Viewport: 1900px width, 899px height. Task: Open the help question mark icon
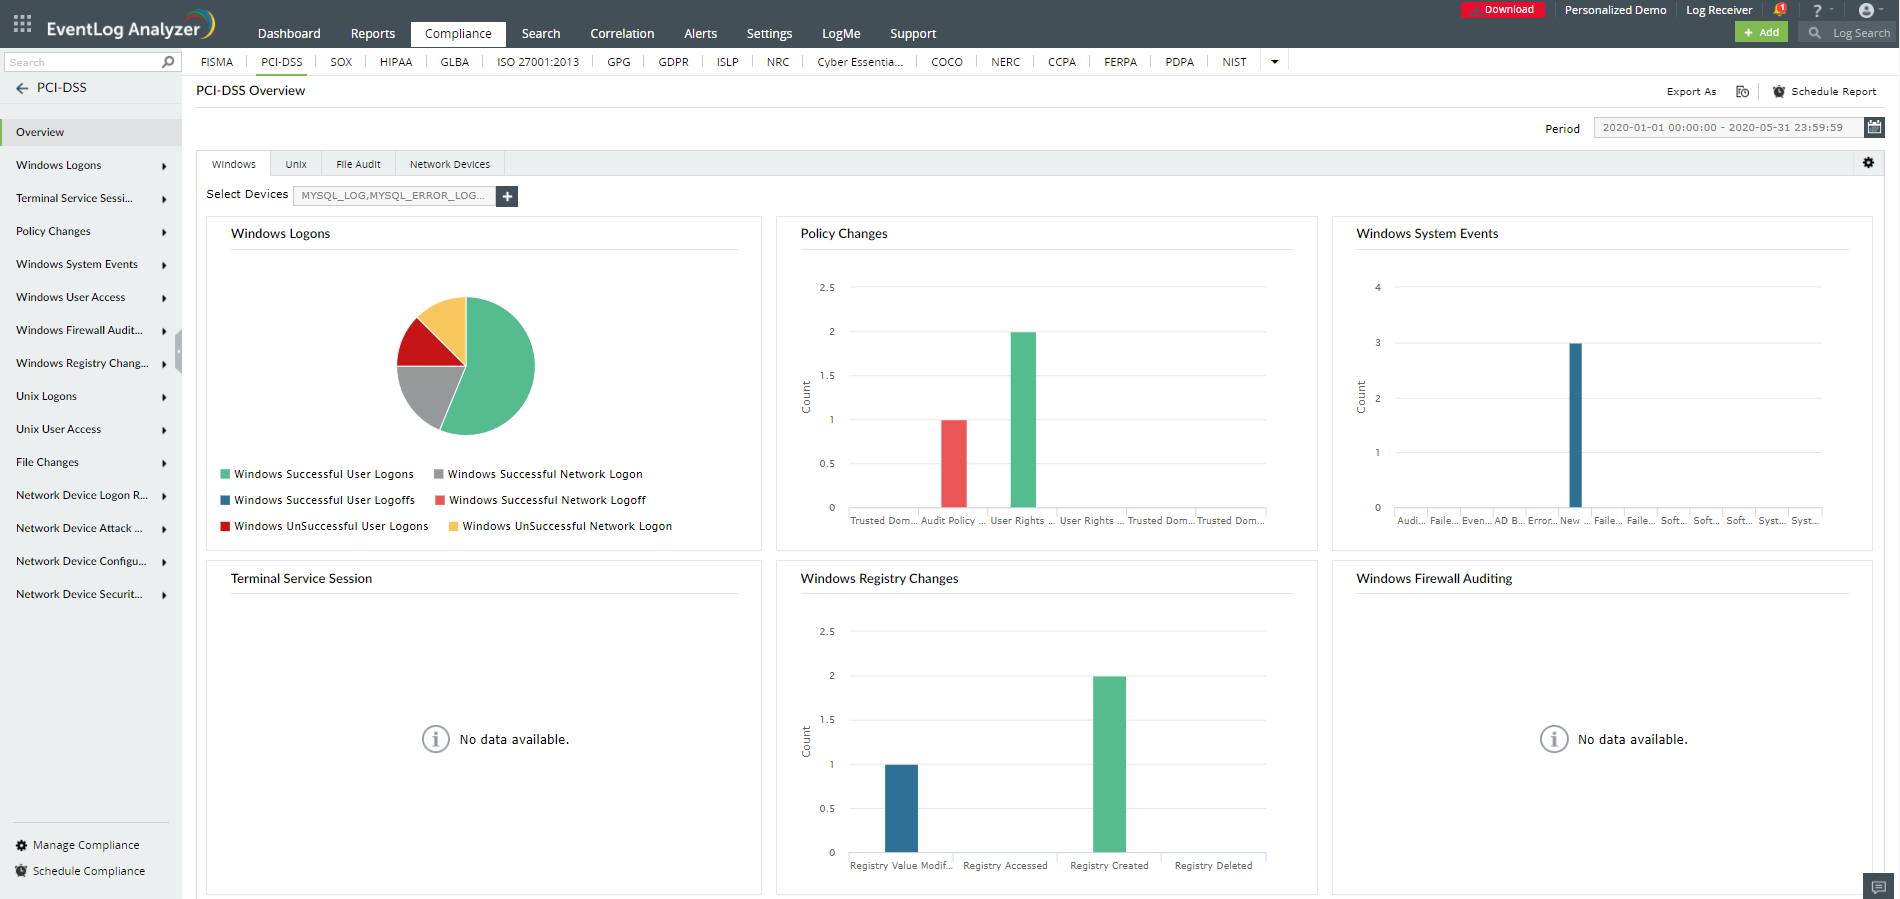(x=1817, y=10)
